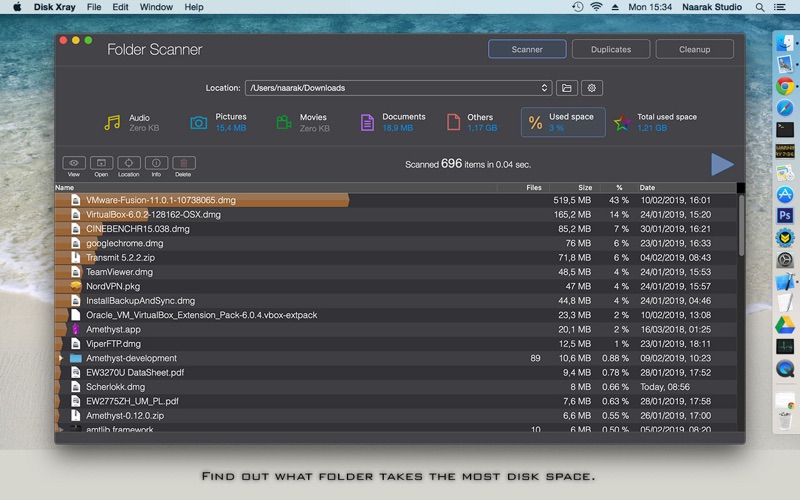Filter by Pictures camera icon
Image resolution: width=800 pixels, height=500 pixels.
tap(198, 122)
